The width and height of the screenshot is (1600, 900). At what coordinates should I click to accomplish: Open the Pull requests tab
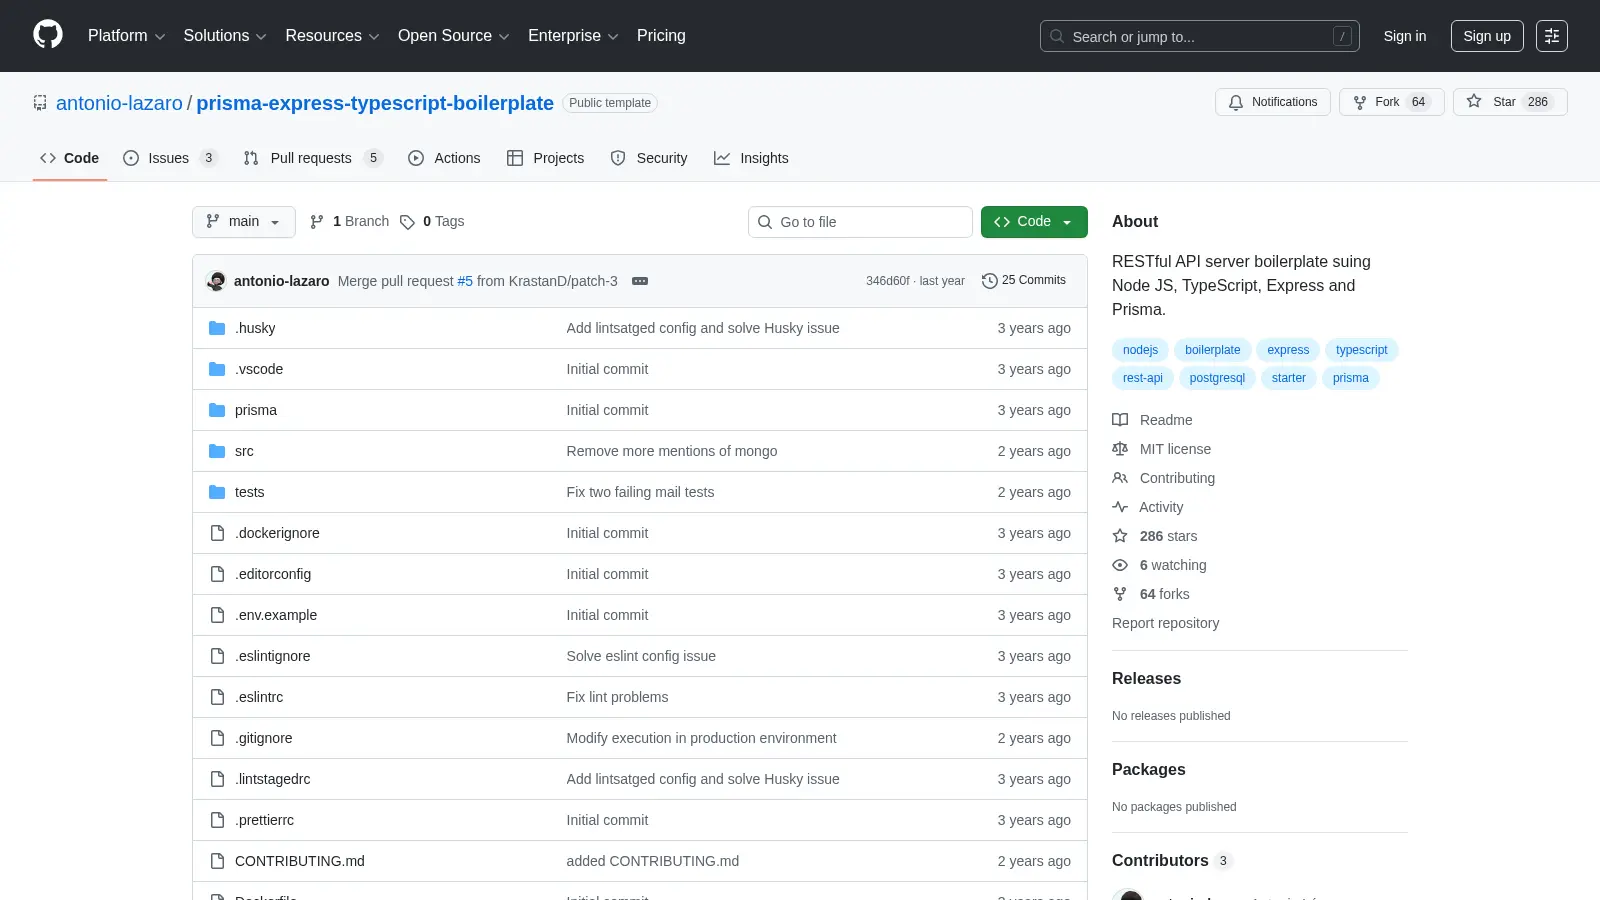click(313, 158)
